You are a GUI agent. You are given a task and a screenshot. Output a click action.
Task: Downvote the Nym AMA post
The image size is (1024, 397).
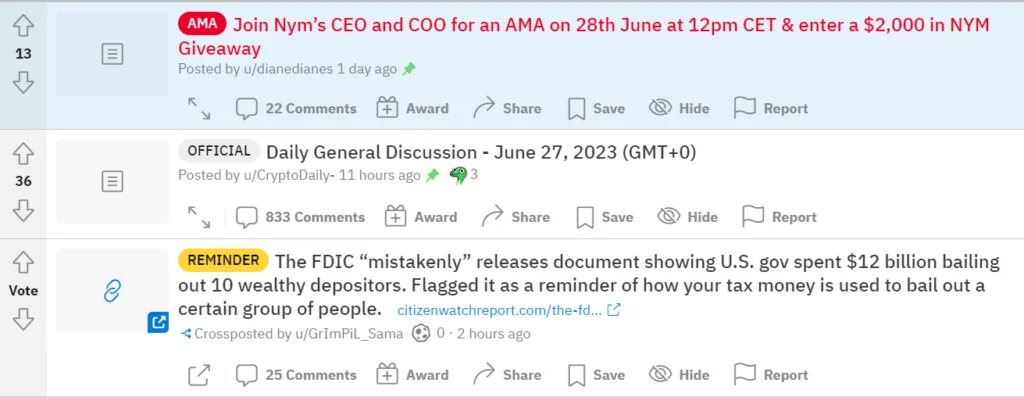[24, 83]
